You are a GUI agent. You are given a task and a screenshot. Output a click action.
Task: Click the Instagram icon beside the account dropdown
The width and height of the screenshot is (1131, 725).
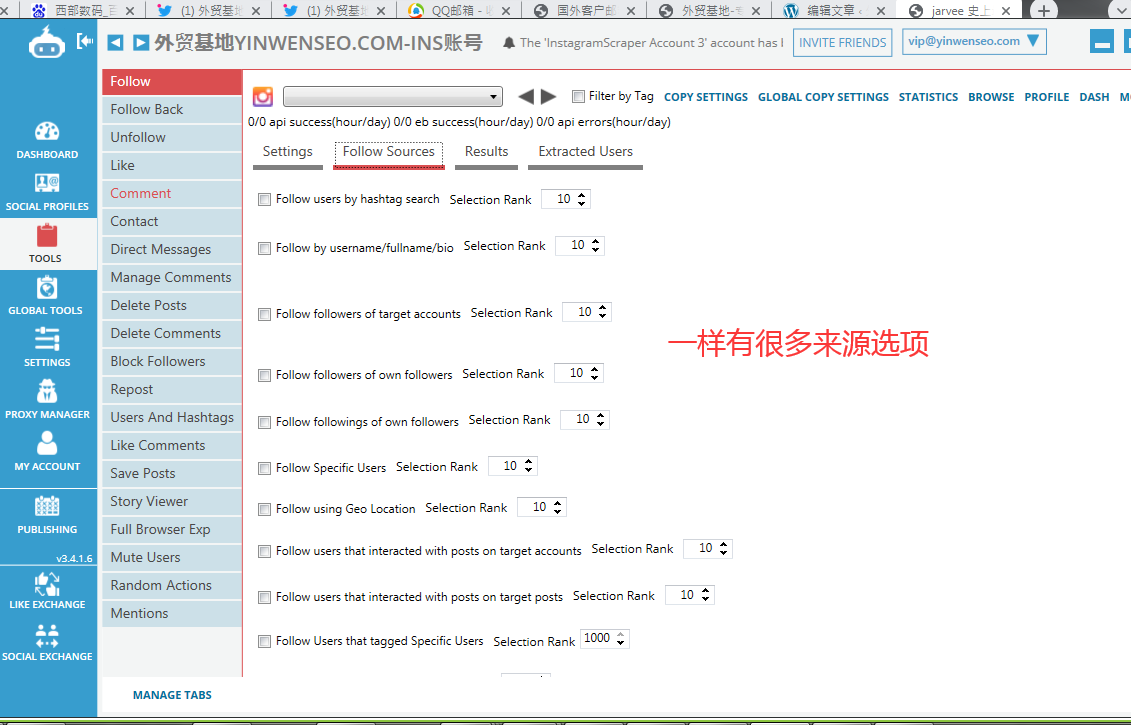[262, 96]
